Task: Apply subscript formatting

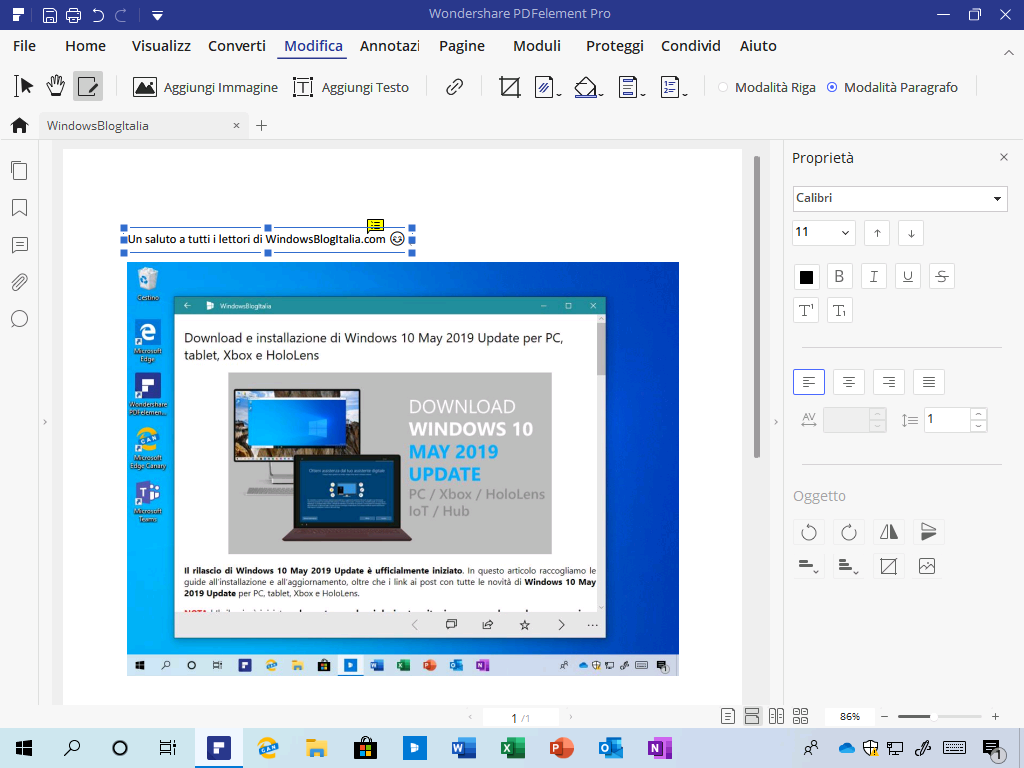Action: [840, 310]
